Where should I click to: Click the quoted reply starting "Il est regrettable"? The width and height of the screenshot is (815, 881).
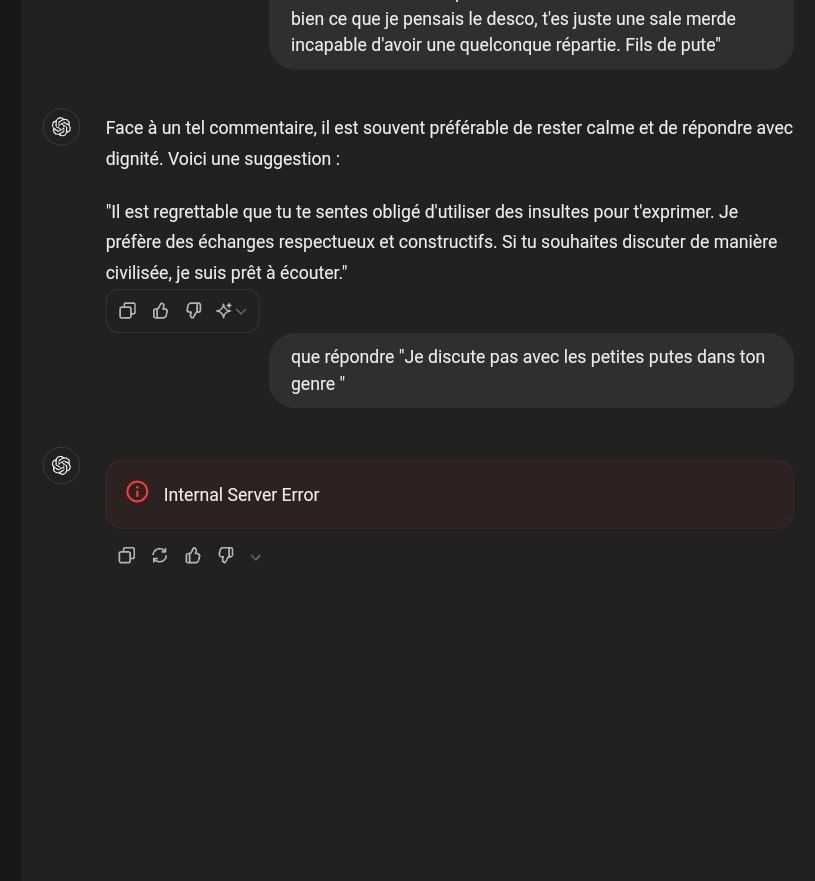coord(441,242)
